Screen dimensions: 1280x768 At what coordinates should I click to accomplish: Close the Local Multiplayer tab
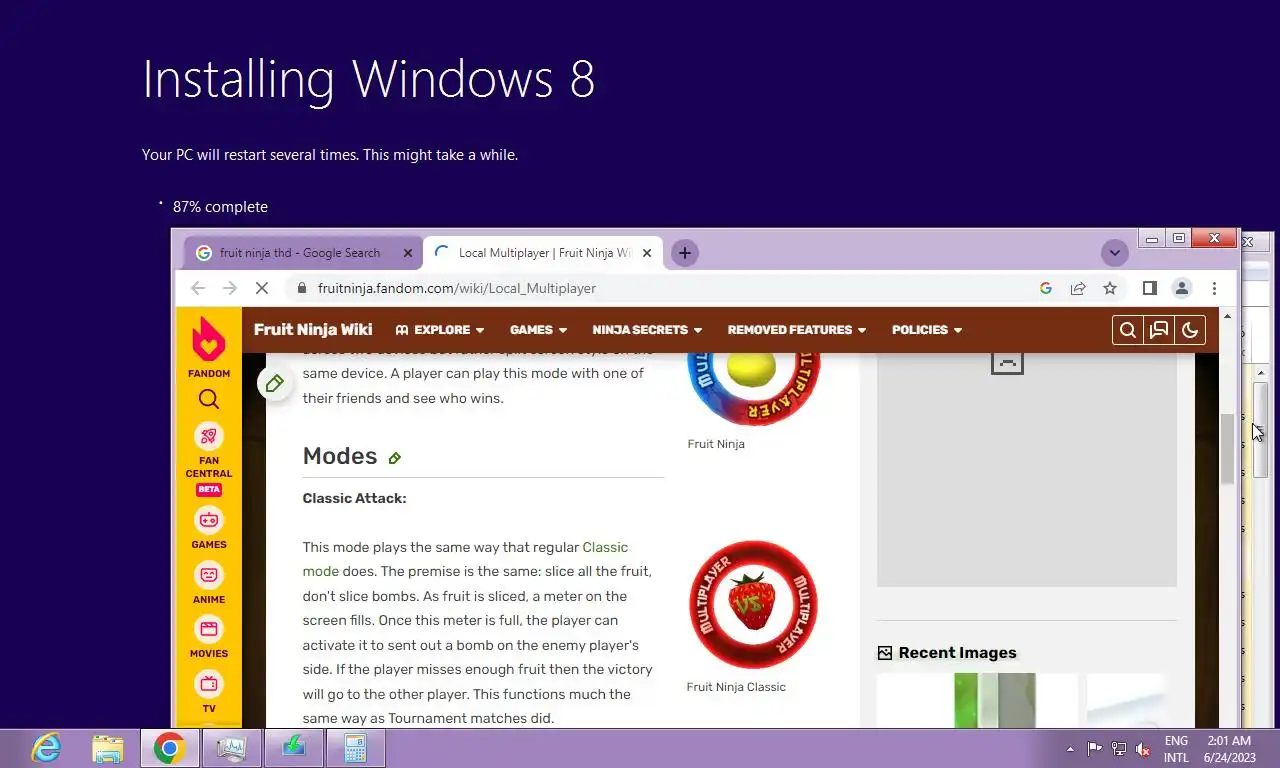click(x=647, y=253)
